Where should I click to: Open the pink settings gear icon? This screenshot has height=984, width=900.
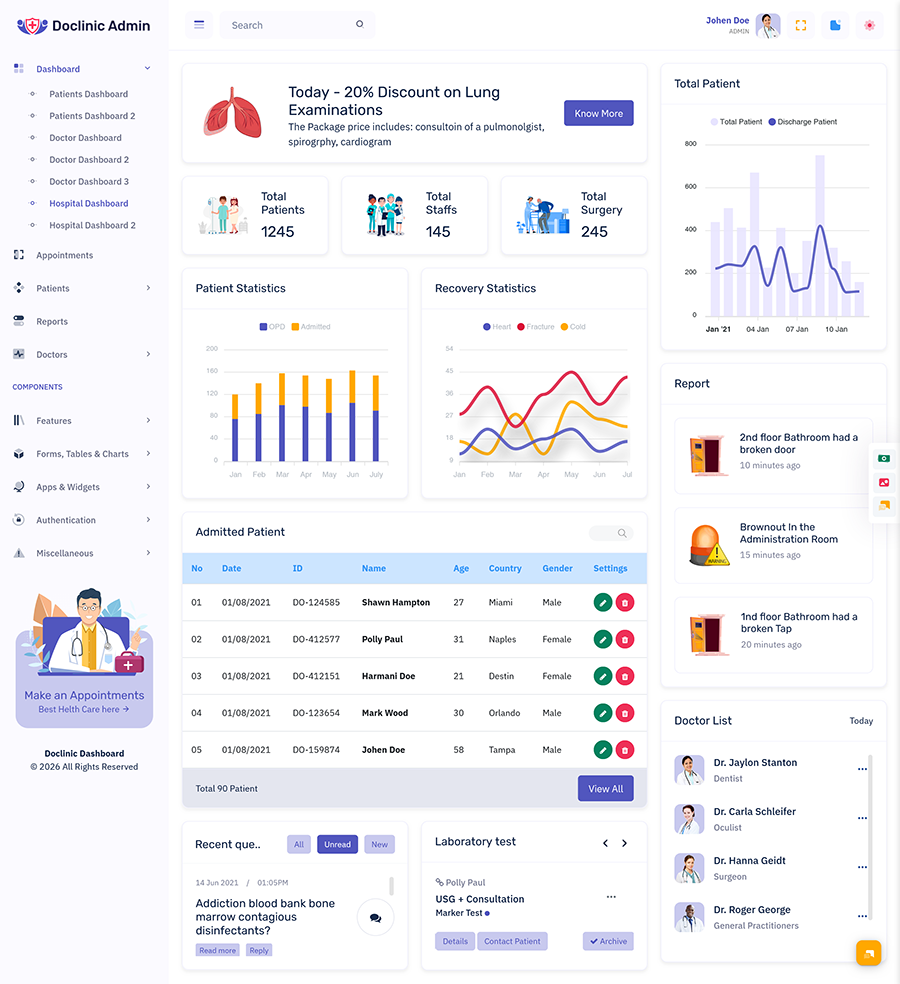[869, 25]
